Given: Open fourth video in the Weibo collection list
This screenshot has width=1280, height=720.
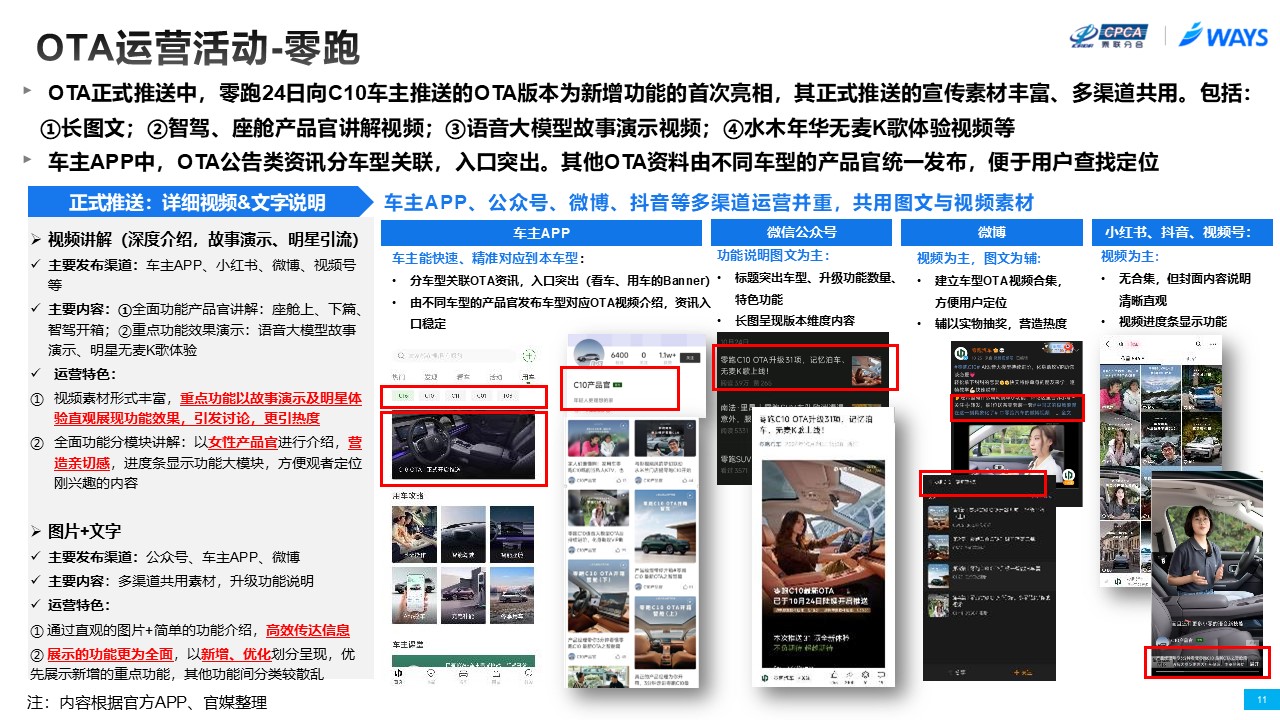Looking at the screenshot, I should pos(988,606).
